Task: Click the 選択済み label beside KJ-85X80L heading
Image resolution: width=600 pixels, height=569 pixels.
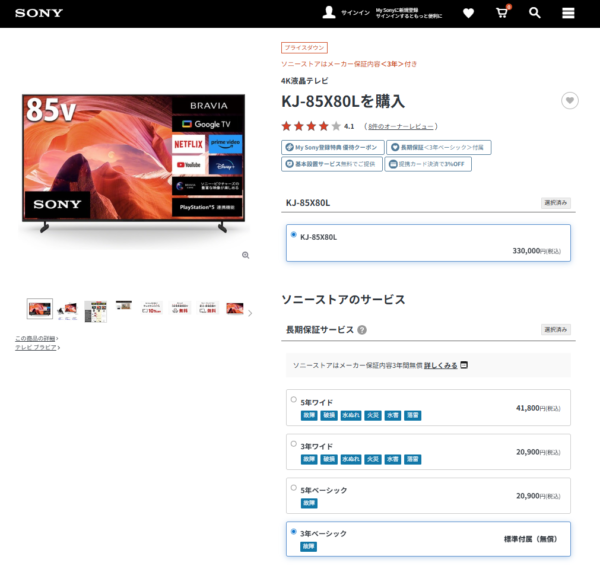Action: 556,202
